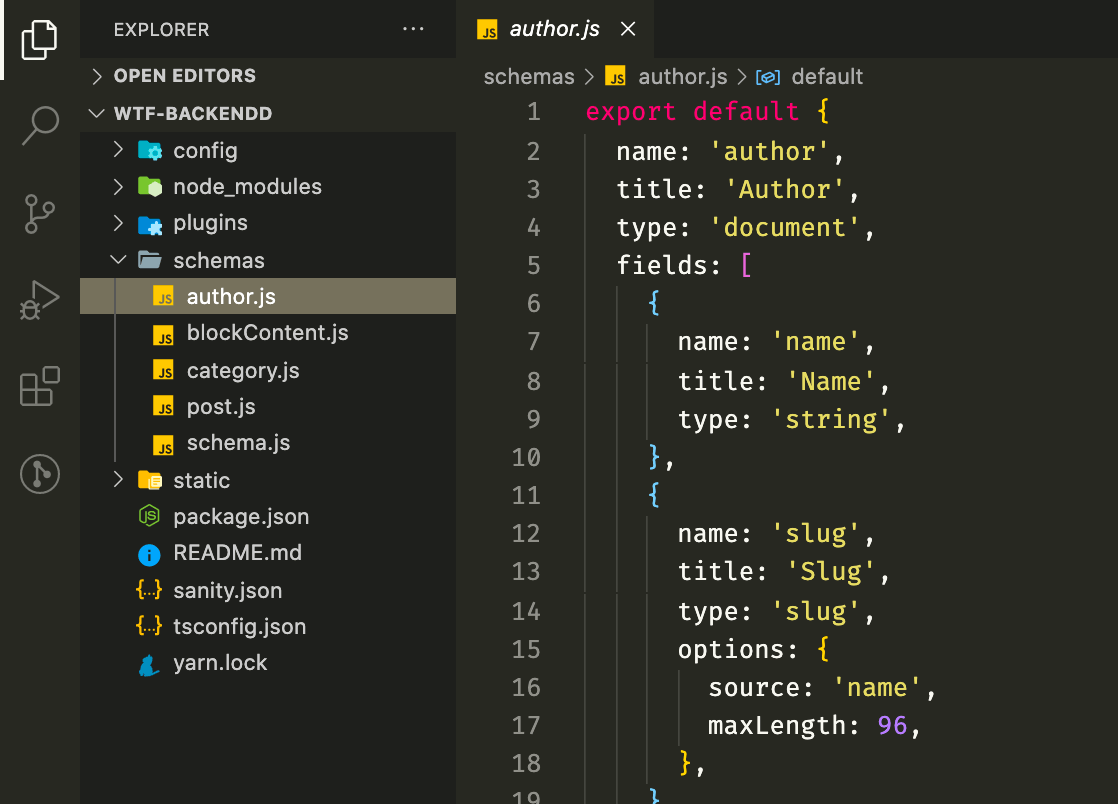Click line number 10 in the gutter
Screen dimensions: 1118x804
tap(526, 458)
